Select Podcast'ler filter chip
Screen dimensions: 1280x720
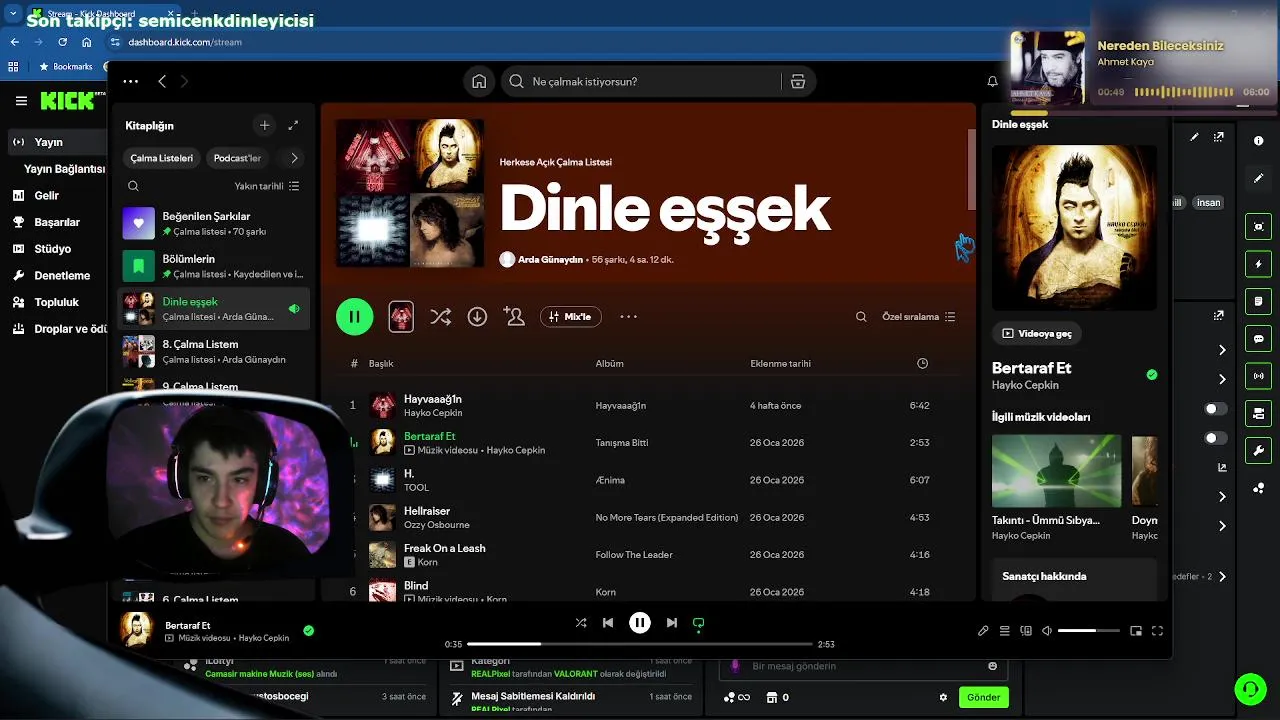(x=237, y=158)
